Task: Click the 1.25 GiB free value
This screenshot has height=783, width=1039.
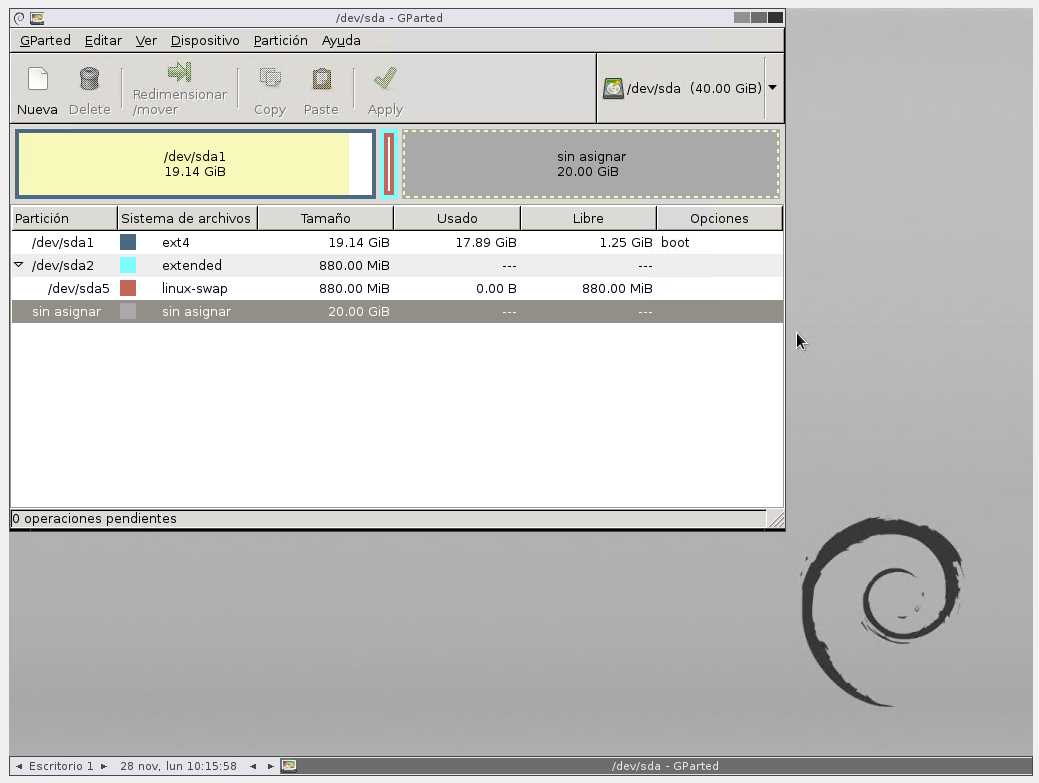Action: pos(626,242)
